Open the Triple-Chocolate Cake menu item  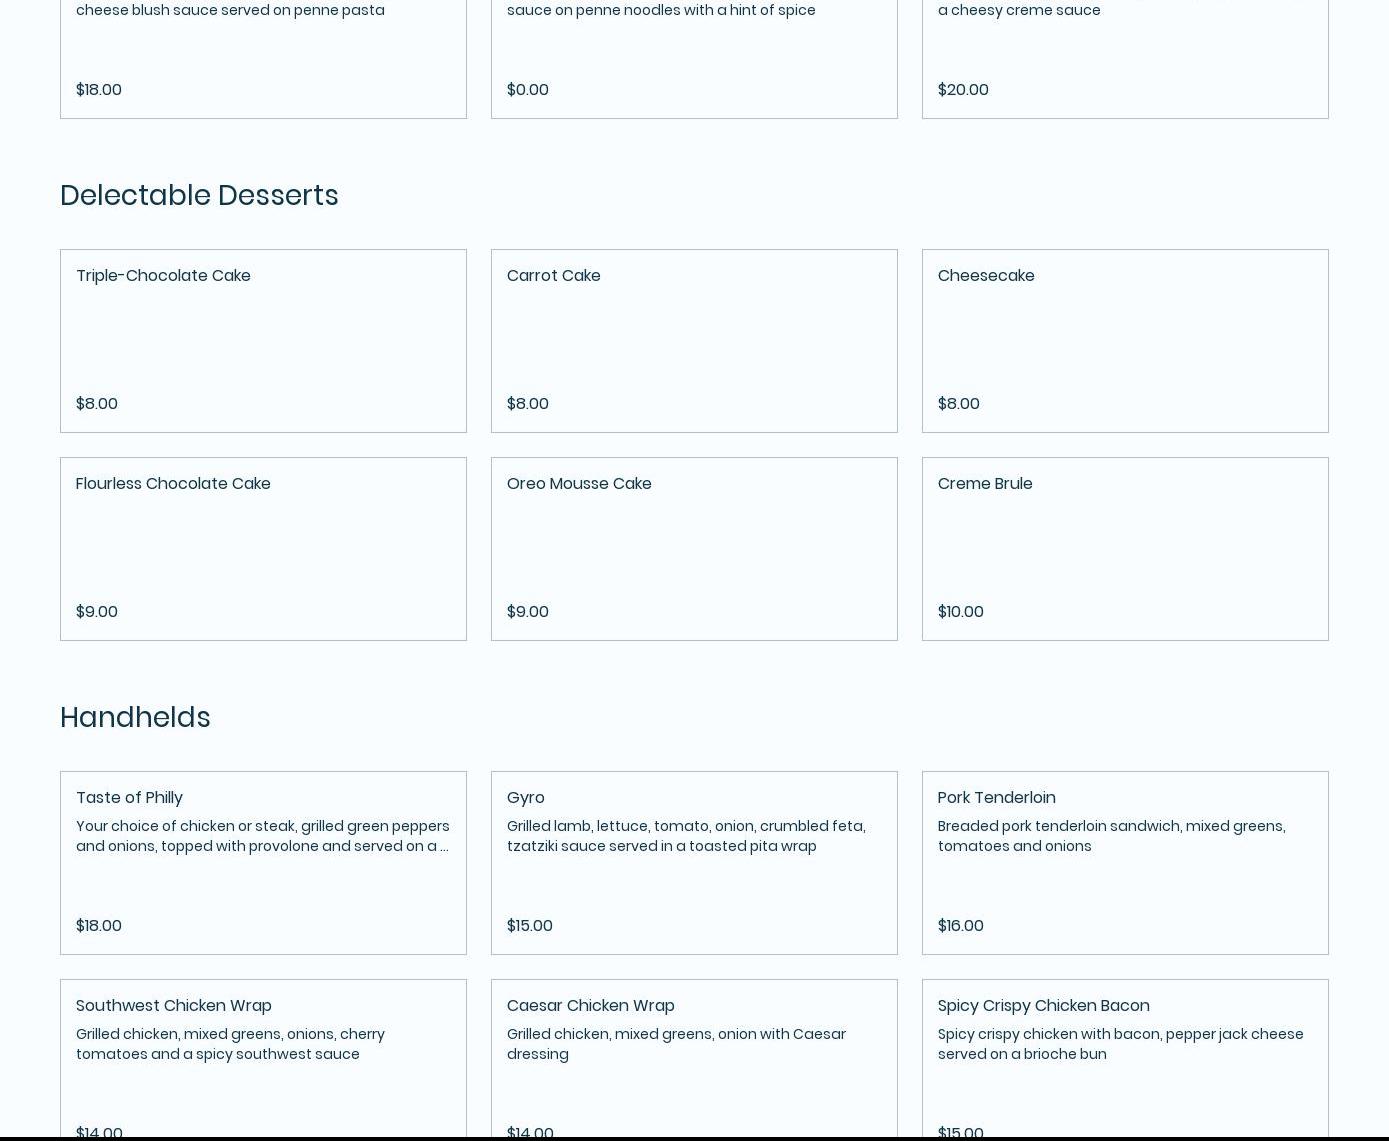163,275
